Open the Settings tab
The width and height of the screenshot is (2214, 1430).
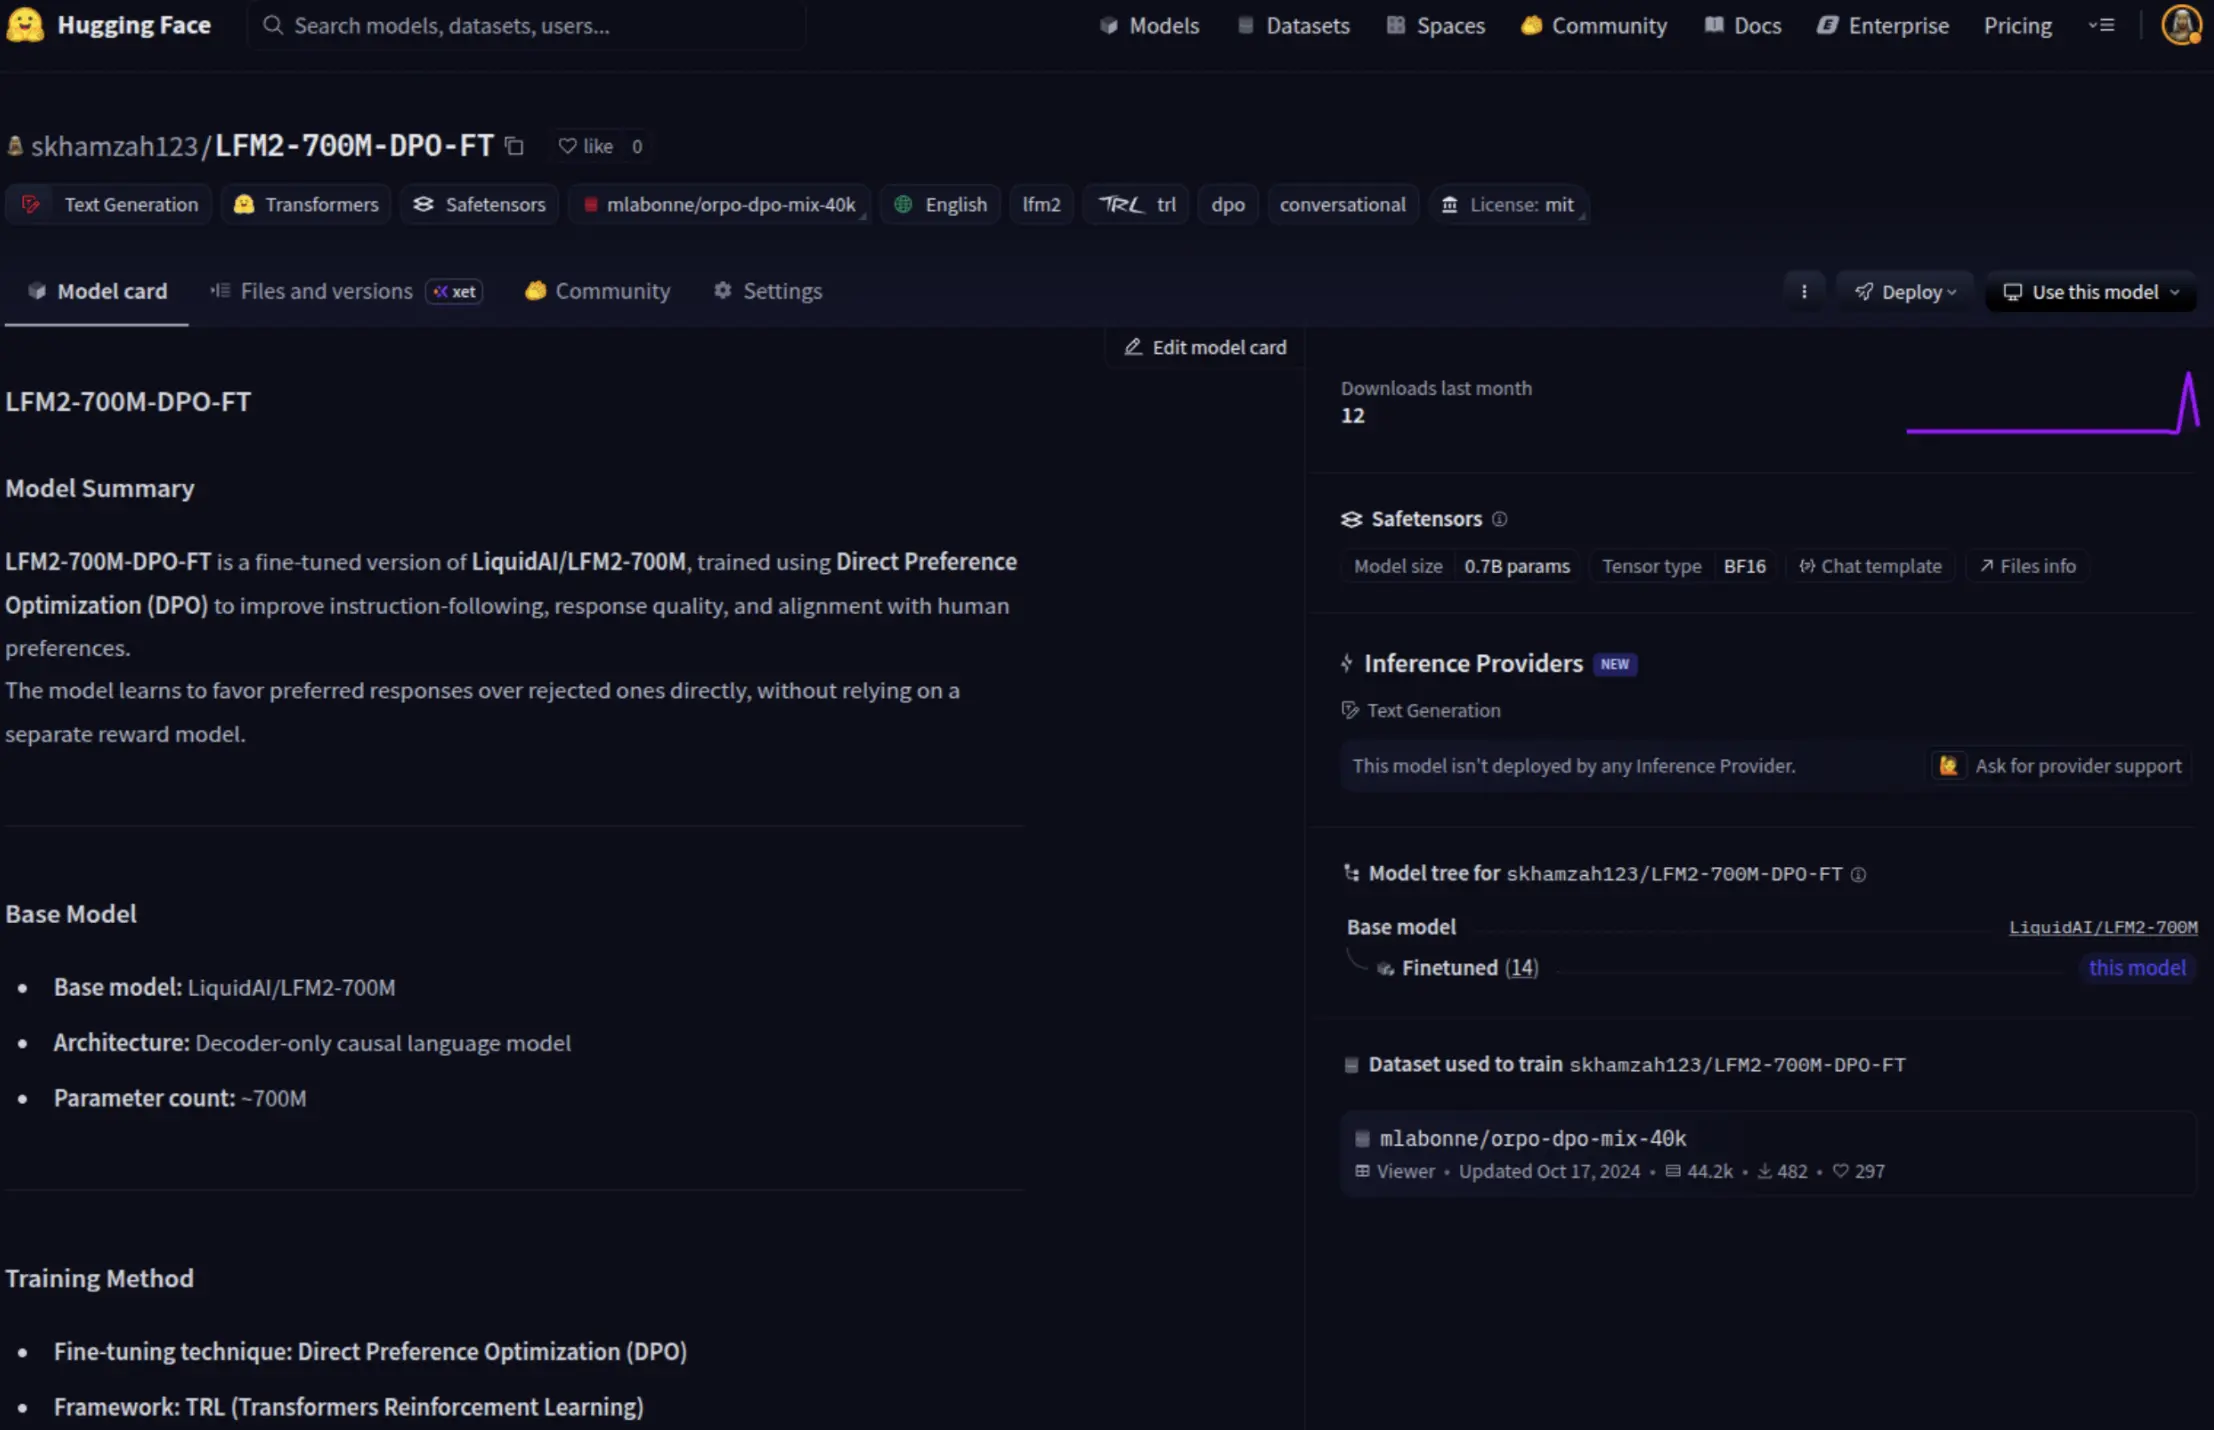click(x=768, y=291)
